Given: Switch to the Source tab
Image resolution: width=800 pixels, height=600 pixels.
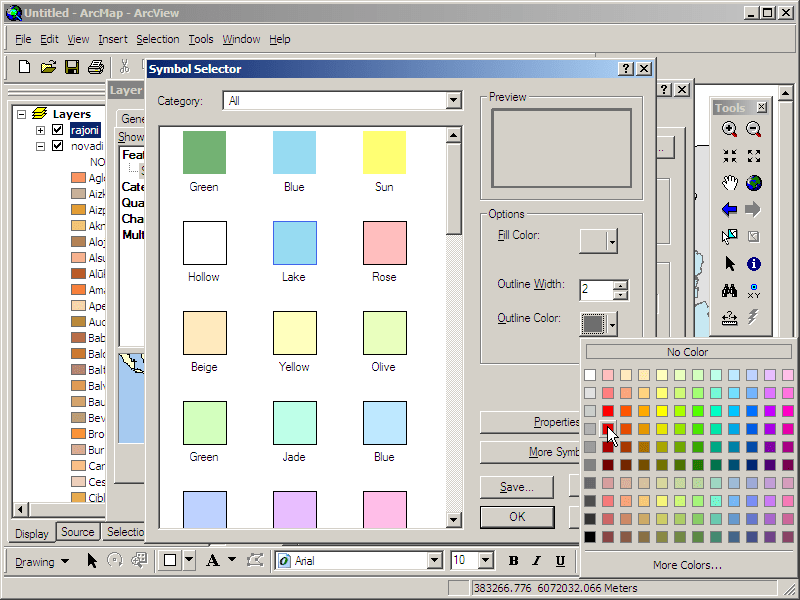Looking at the screenshot, I should (x=78, y=532).
